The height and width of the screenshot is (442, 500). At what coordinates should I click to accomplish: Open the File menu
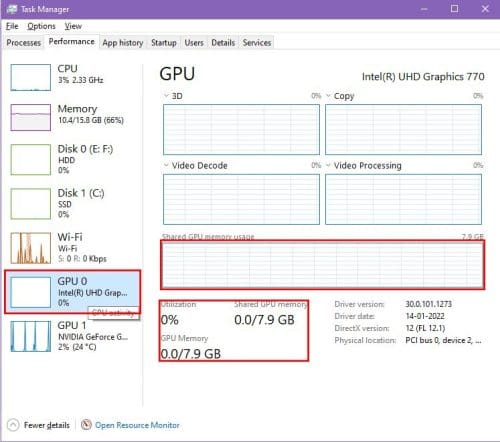click(x=12, y=26)
